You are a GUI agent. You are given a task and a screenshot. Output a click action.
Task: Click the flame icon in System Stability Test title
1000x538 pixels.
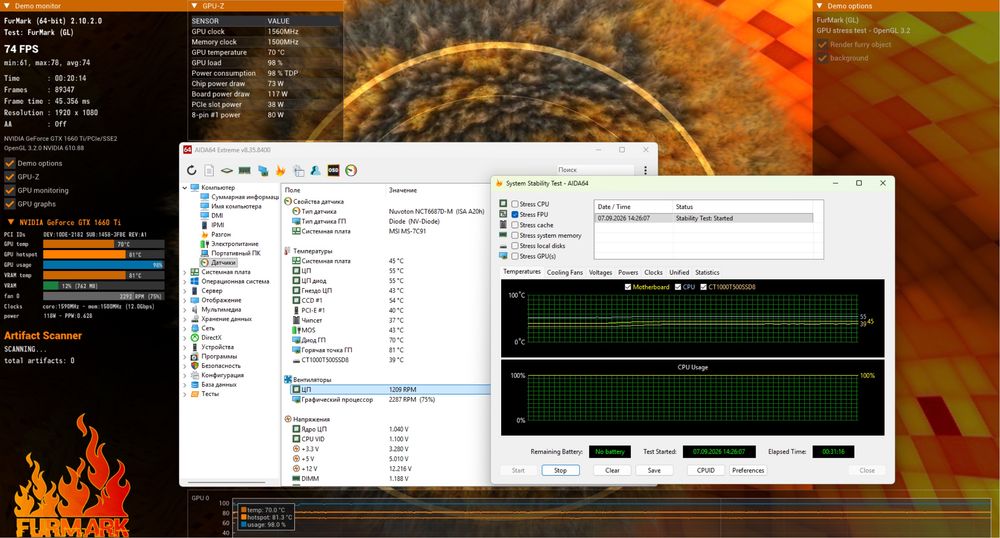(499, 184)
